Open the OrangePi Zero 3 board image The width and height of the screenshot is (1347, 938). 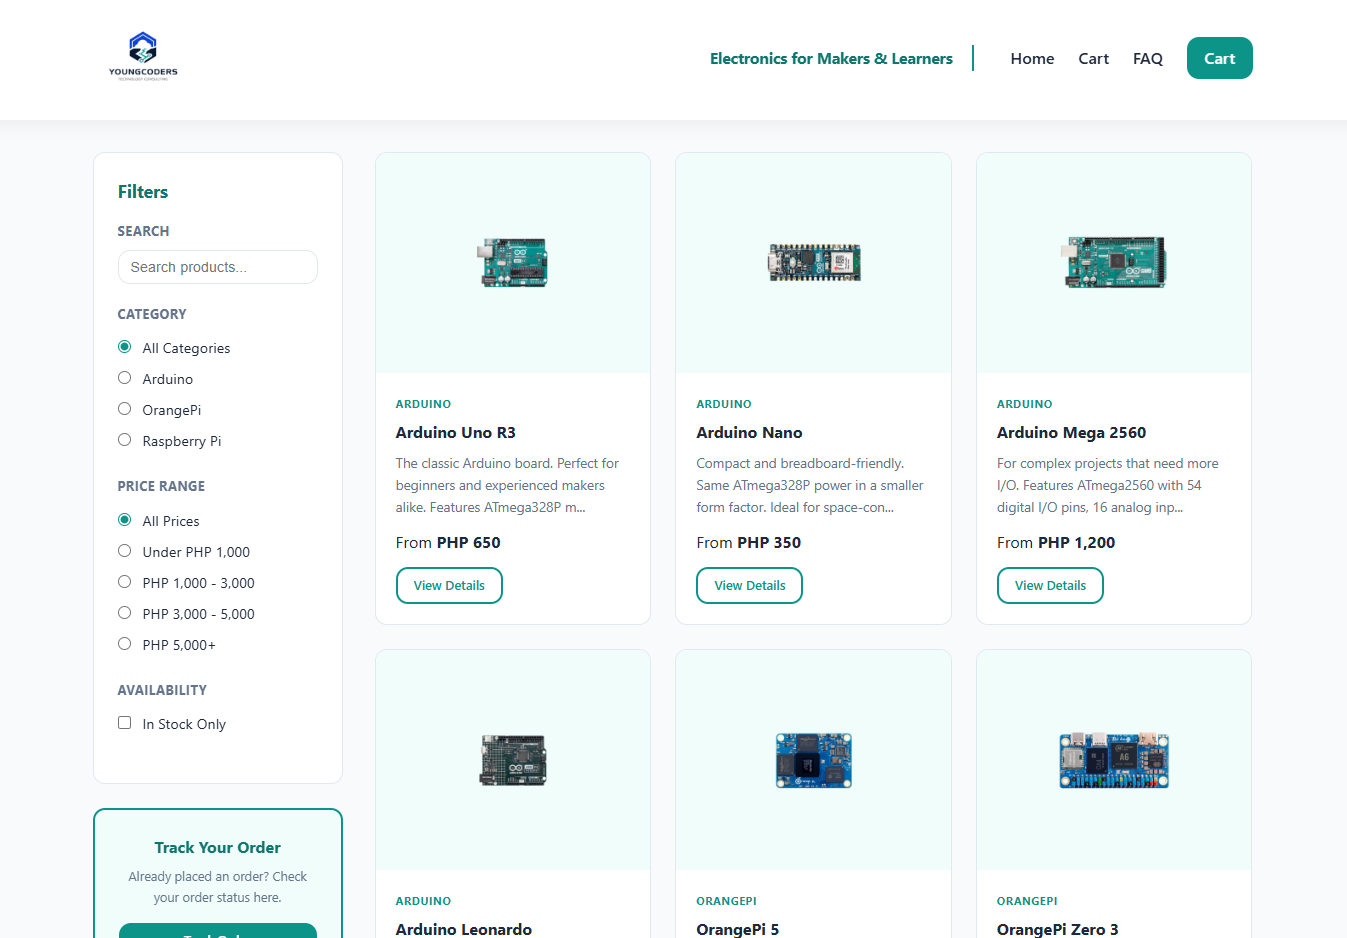point(1114,760)
